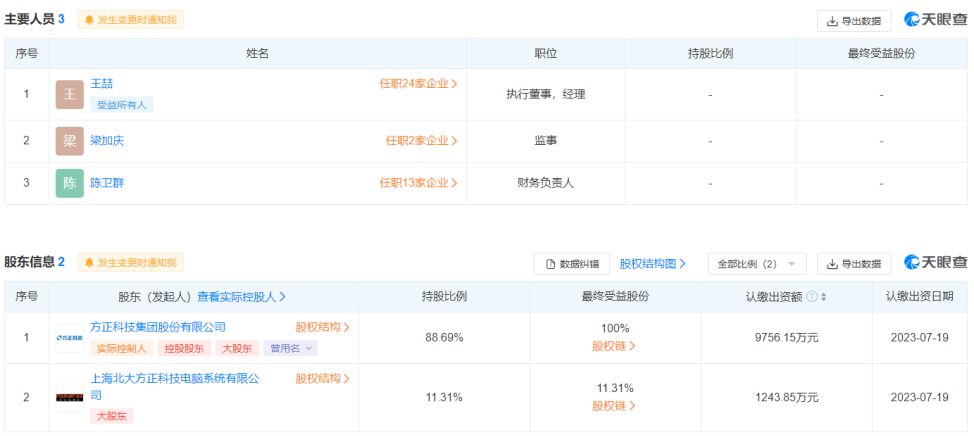Click 天眼查 logo in 主要人员 section

point(935,20)
